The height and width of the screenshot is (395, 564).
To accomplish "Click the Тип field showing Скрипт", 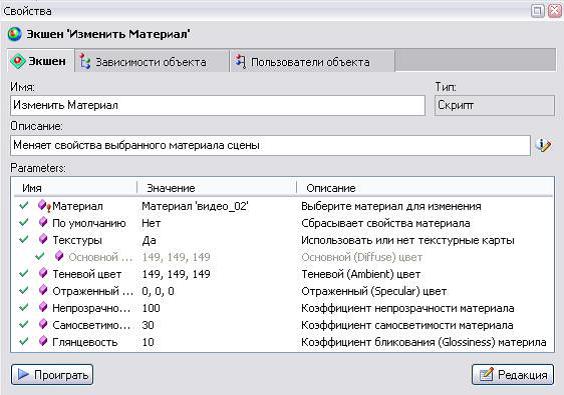I will [494, 105].
